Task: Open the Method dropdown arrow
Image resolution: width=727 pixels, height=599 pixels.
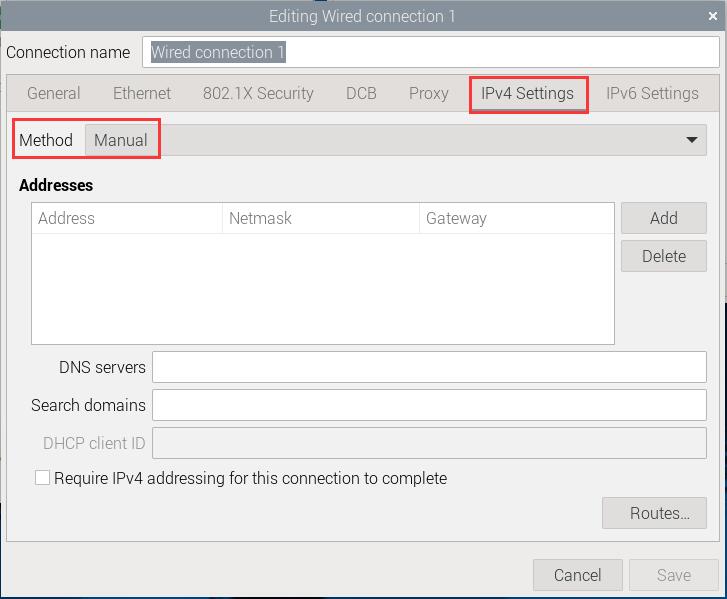Action: (x=691, y=140)
